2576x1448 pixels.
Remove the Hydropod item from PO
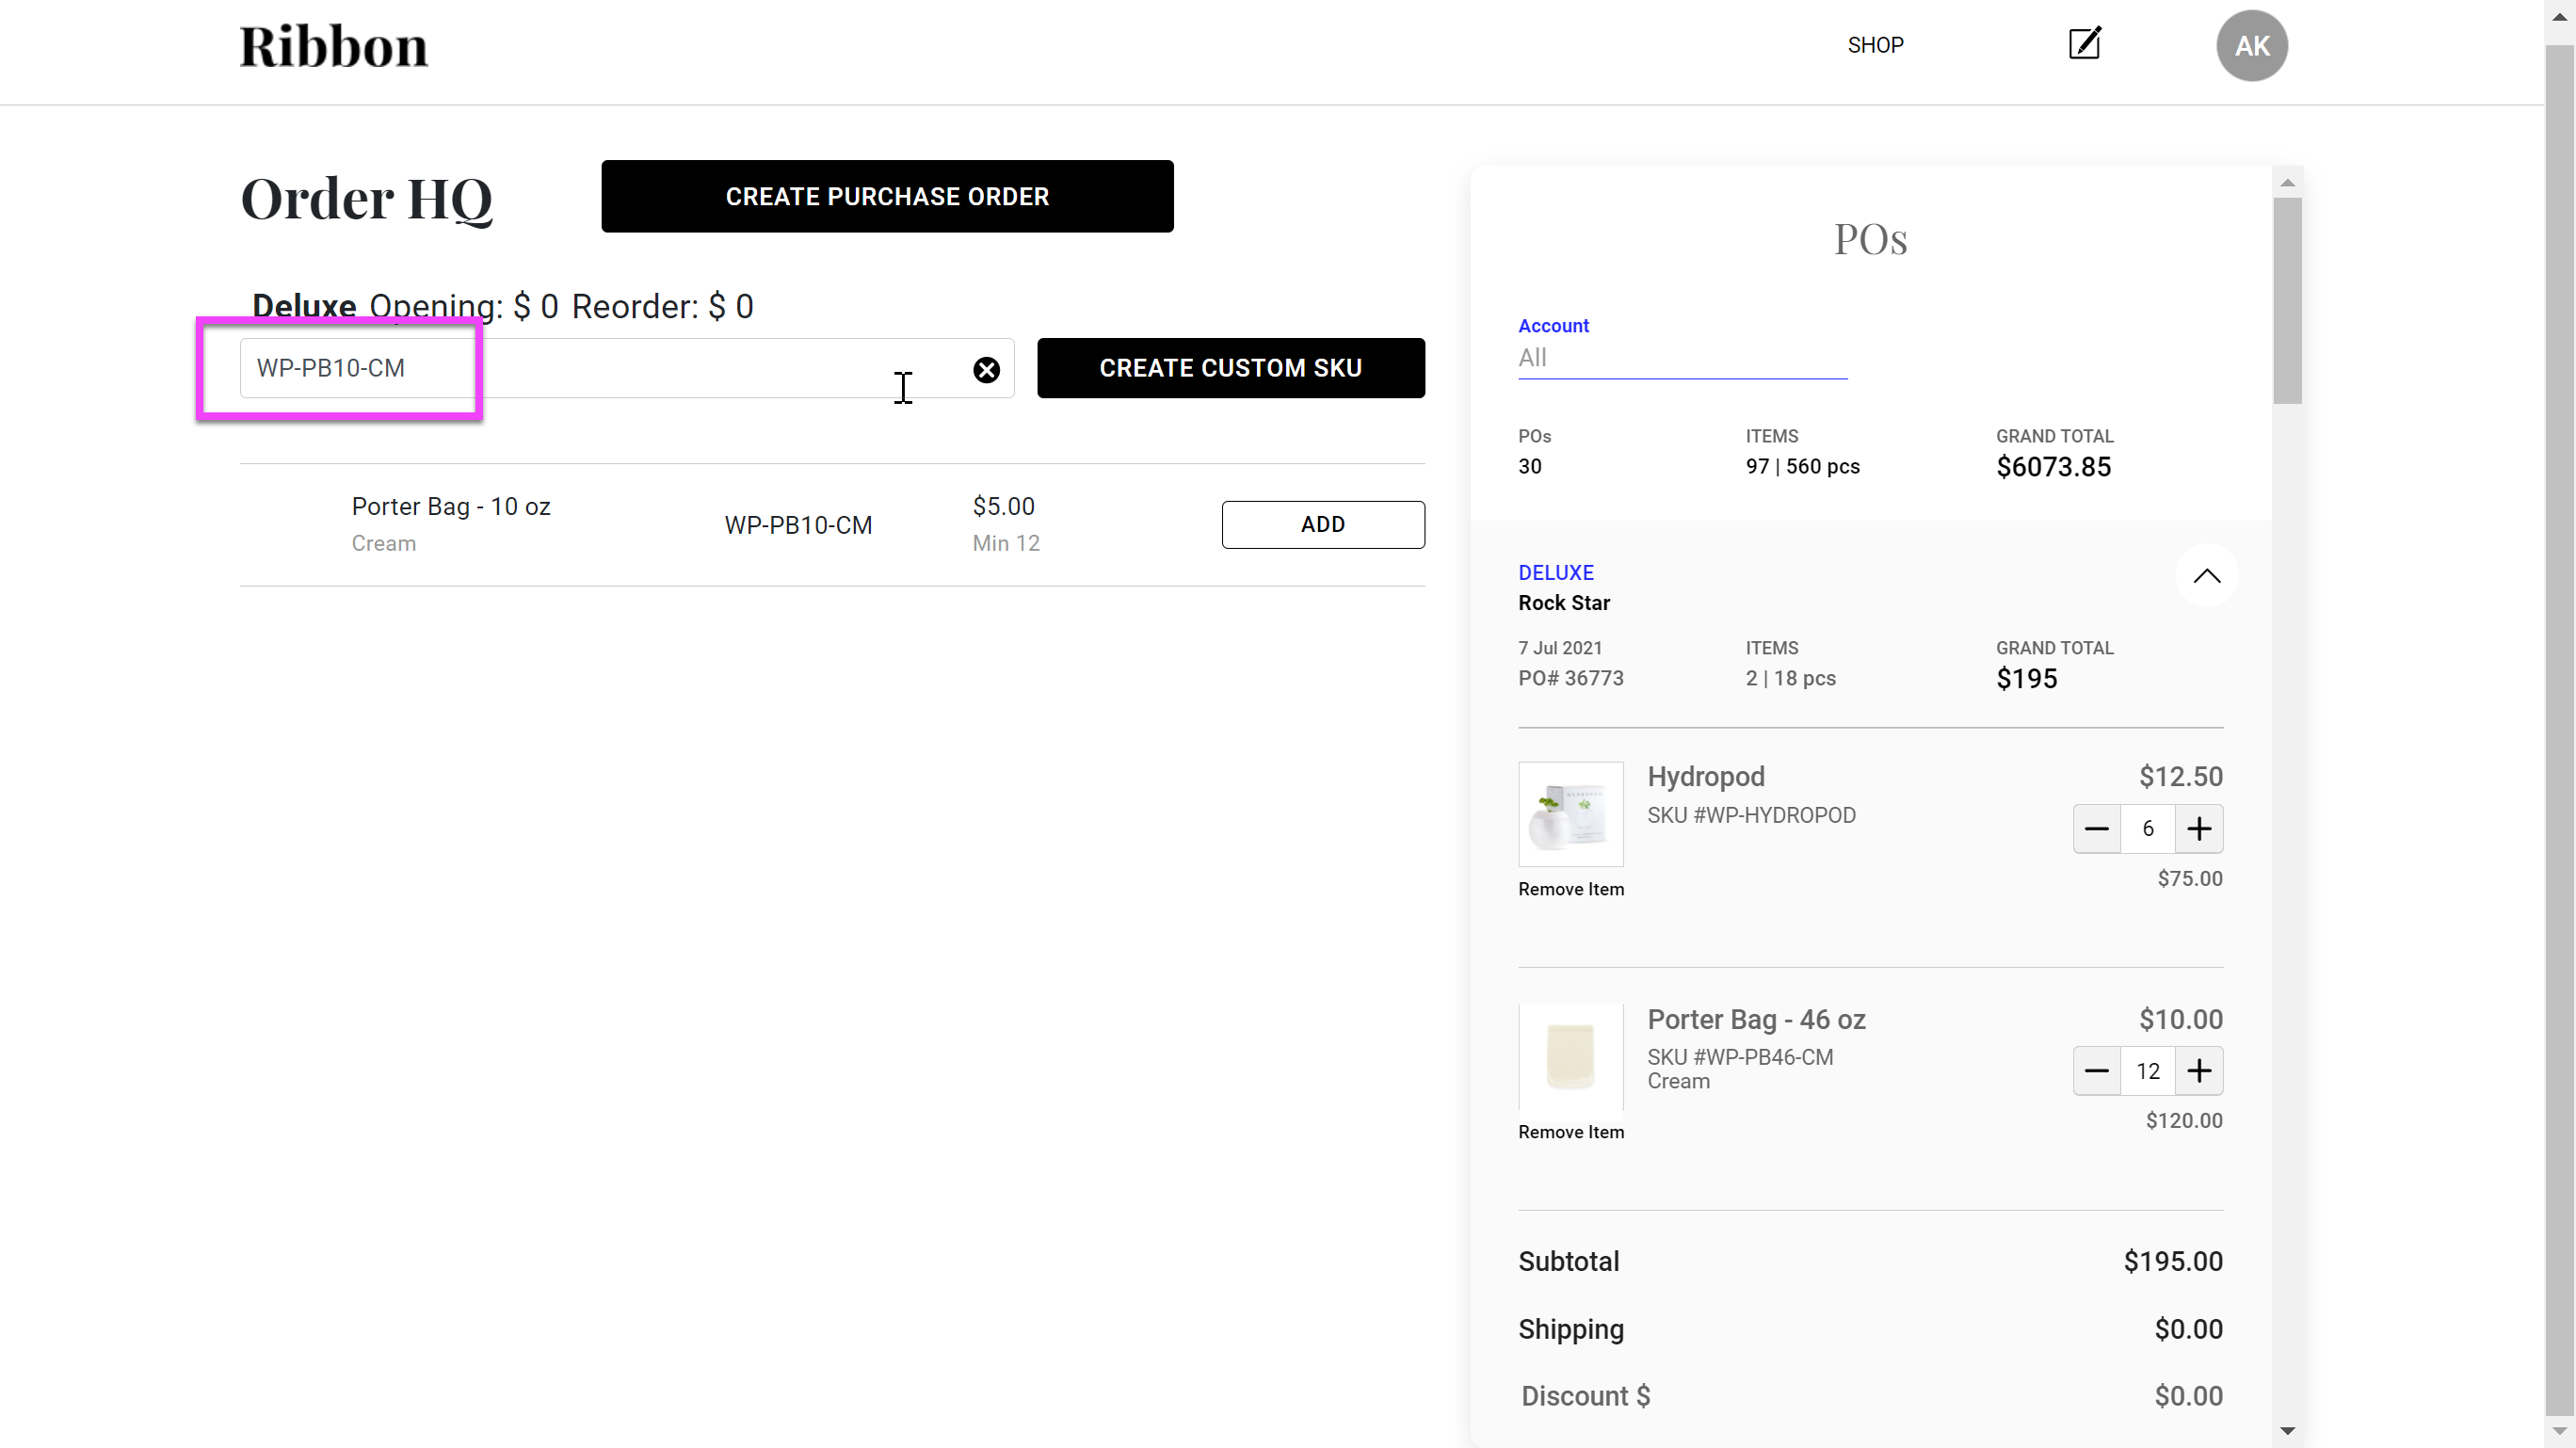[x=1570, y=889]
